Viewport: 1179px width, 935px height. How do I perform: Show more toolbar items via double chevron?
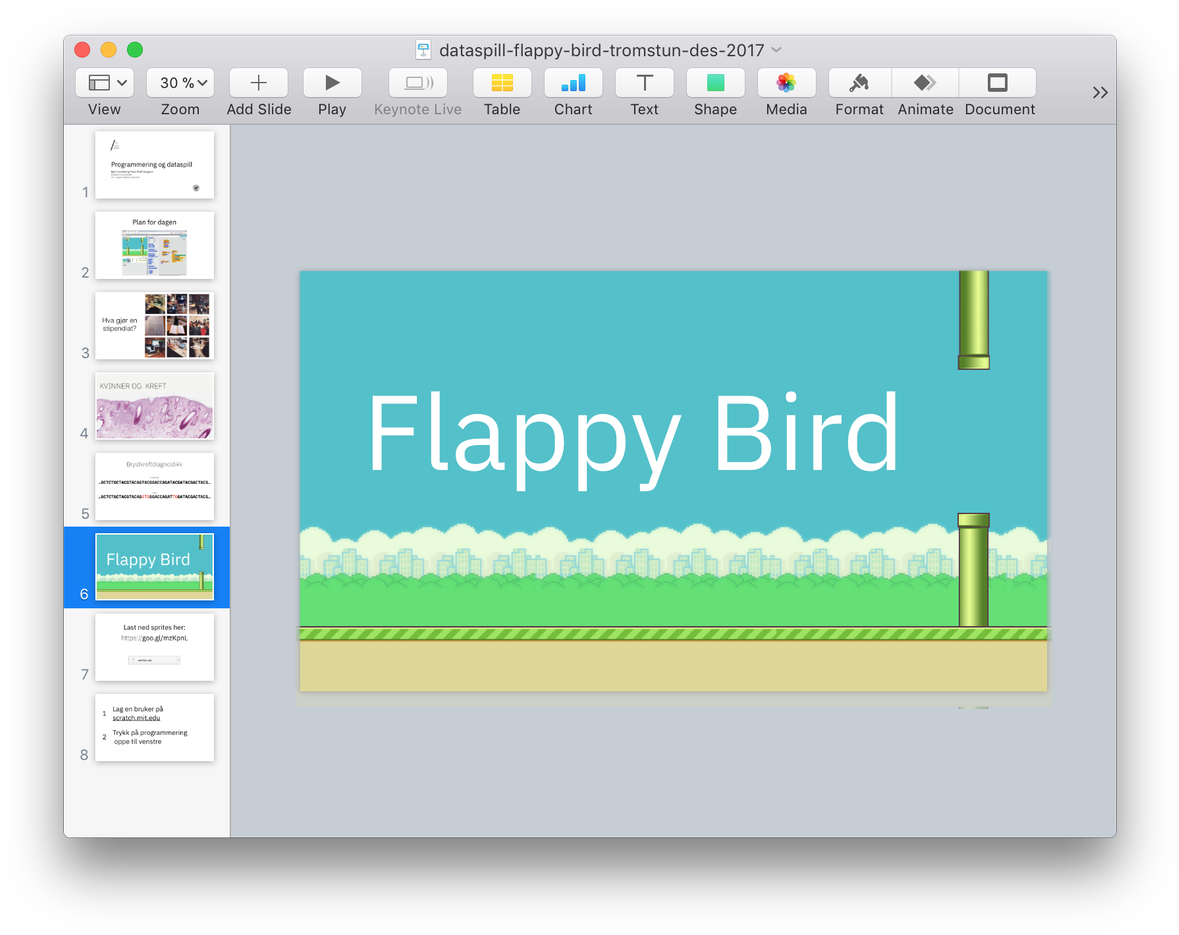tap(1100, 93)
